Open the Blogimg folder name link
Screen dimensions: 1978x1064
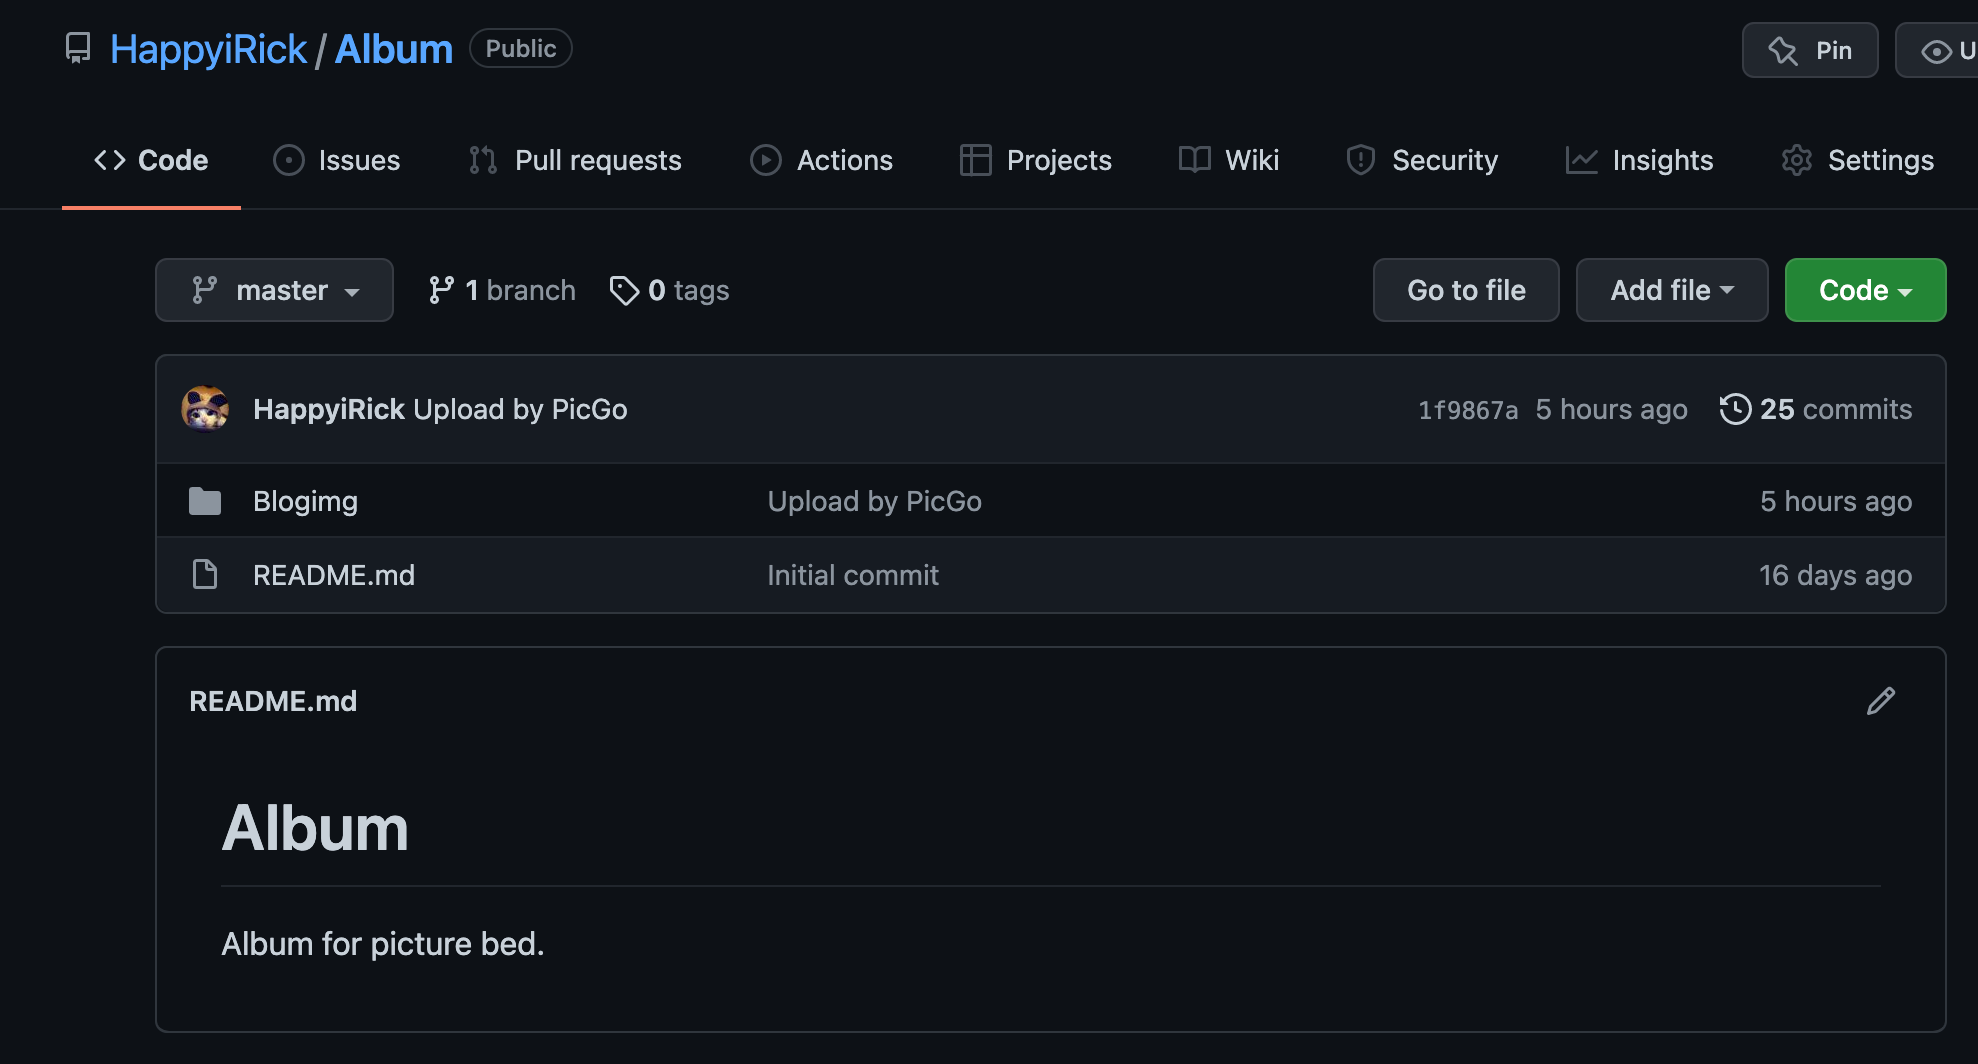click(305, 501)
